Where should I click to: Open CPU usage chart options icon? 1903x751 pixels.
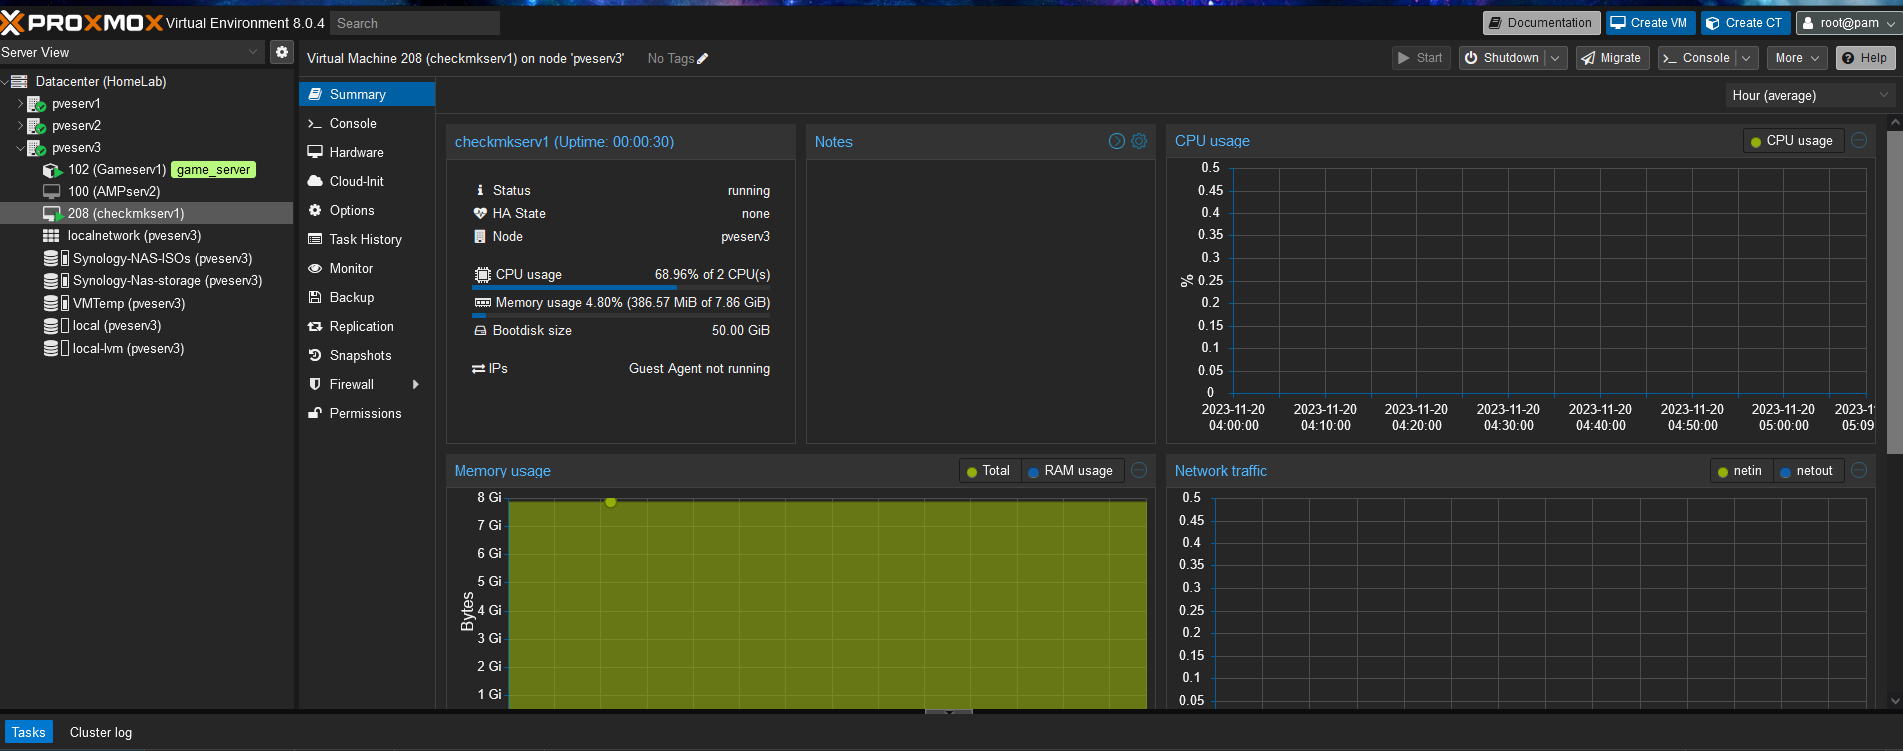pos(1859,141)
